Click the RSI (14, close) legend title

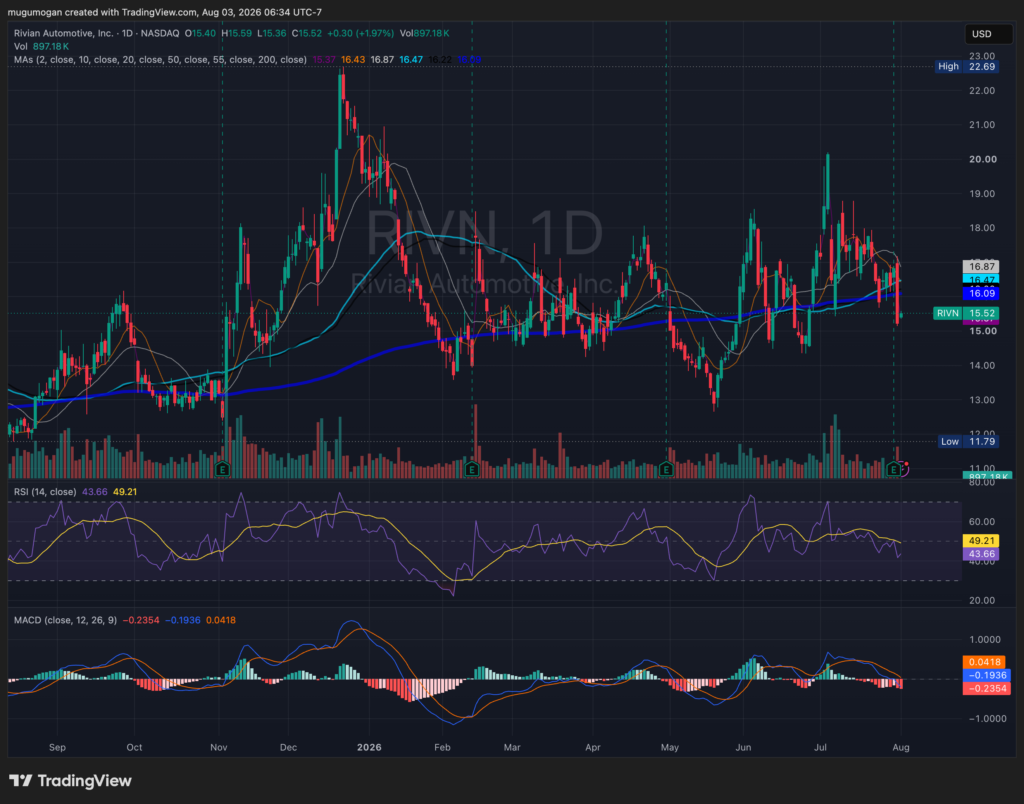pyautogui.click(x=45, y=492)
